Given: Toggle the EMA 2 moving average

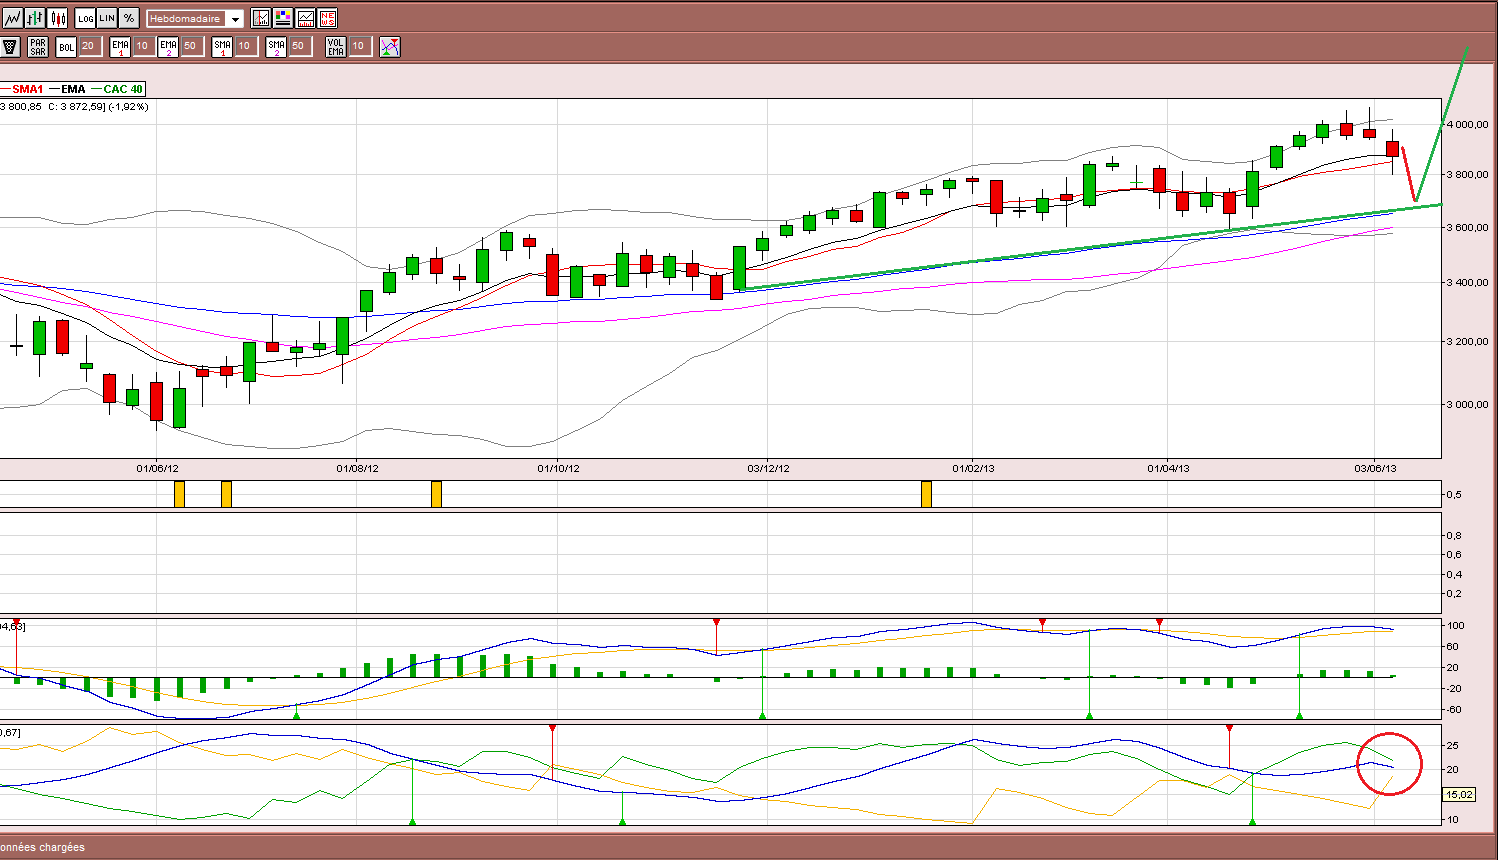Looking at the screenshot, I should 168,46.
